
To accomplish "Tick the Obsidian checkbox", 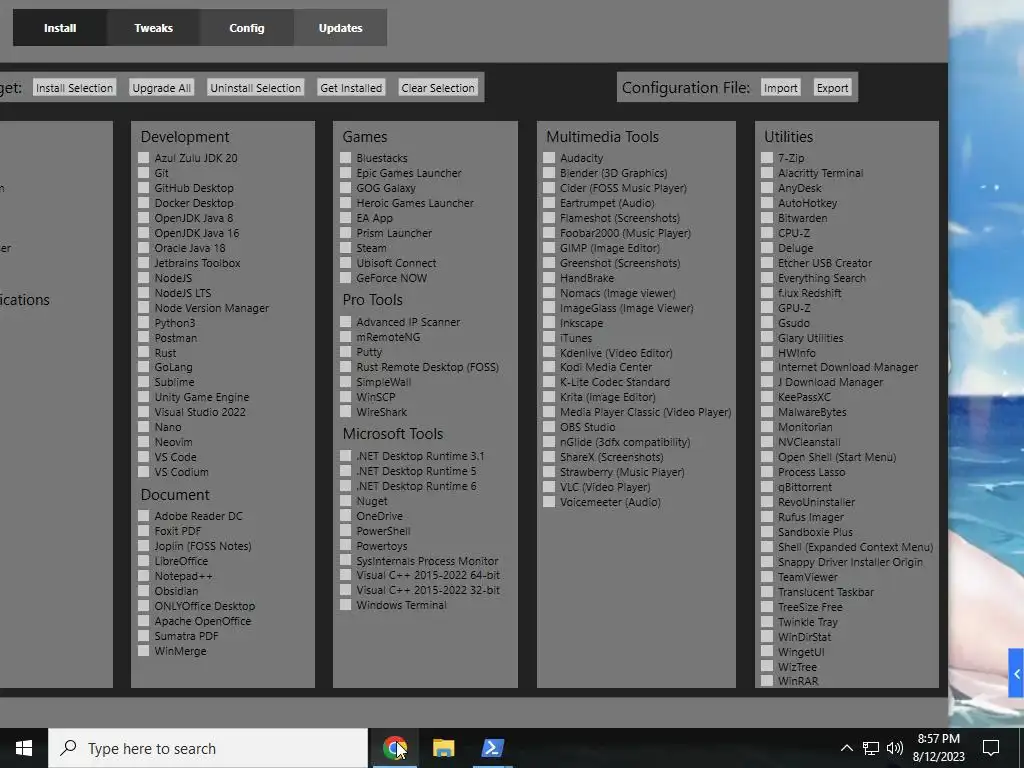I will click(144, 590).
